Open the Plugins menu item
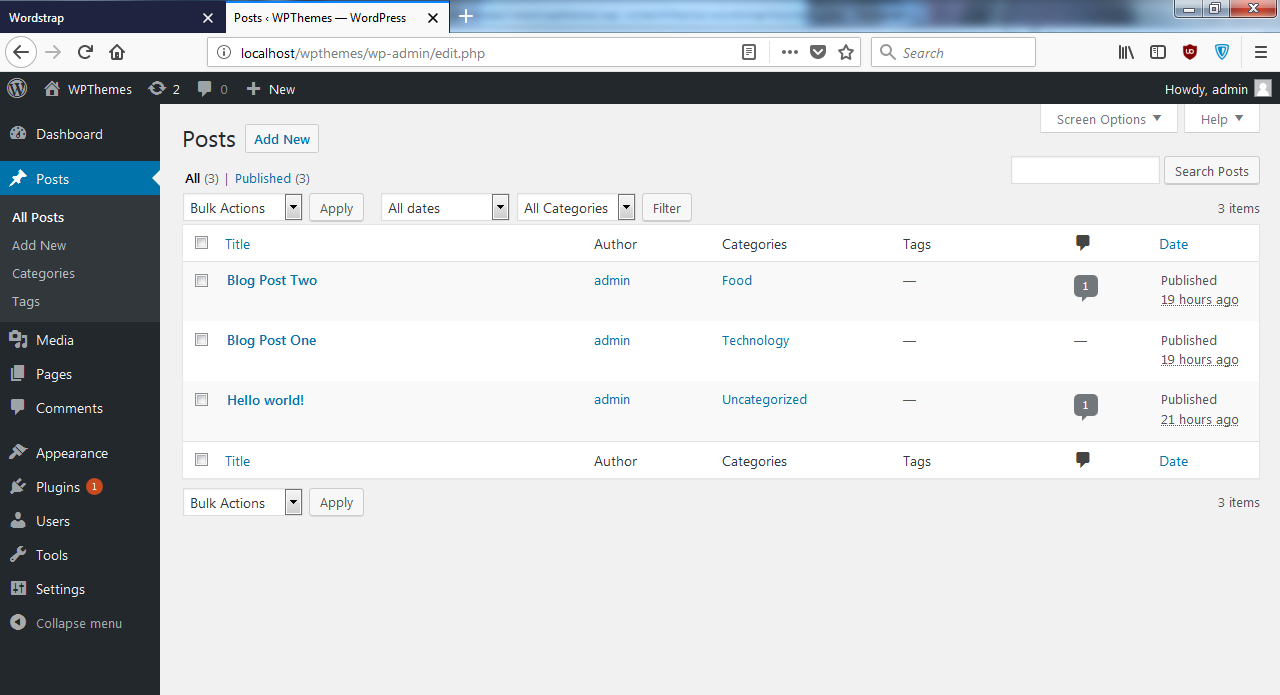 point(80,487)
